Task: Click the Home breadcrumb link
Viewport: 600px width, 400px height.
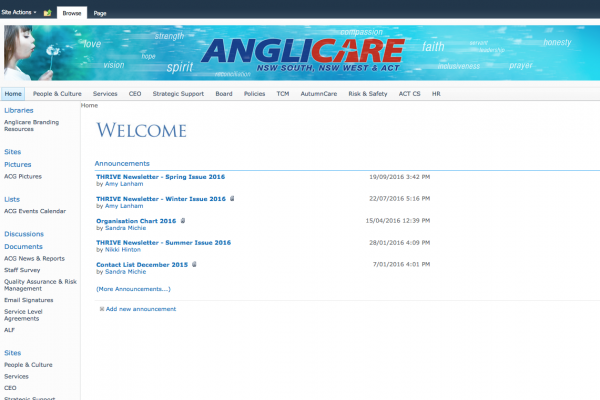Action: click(x=89, y=105)
